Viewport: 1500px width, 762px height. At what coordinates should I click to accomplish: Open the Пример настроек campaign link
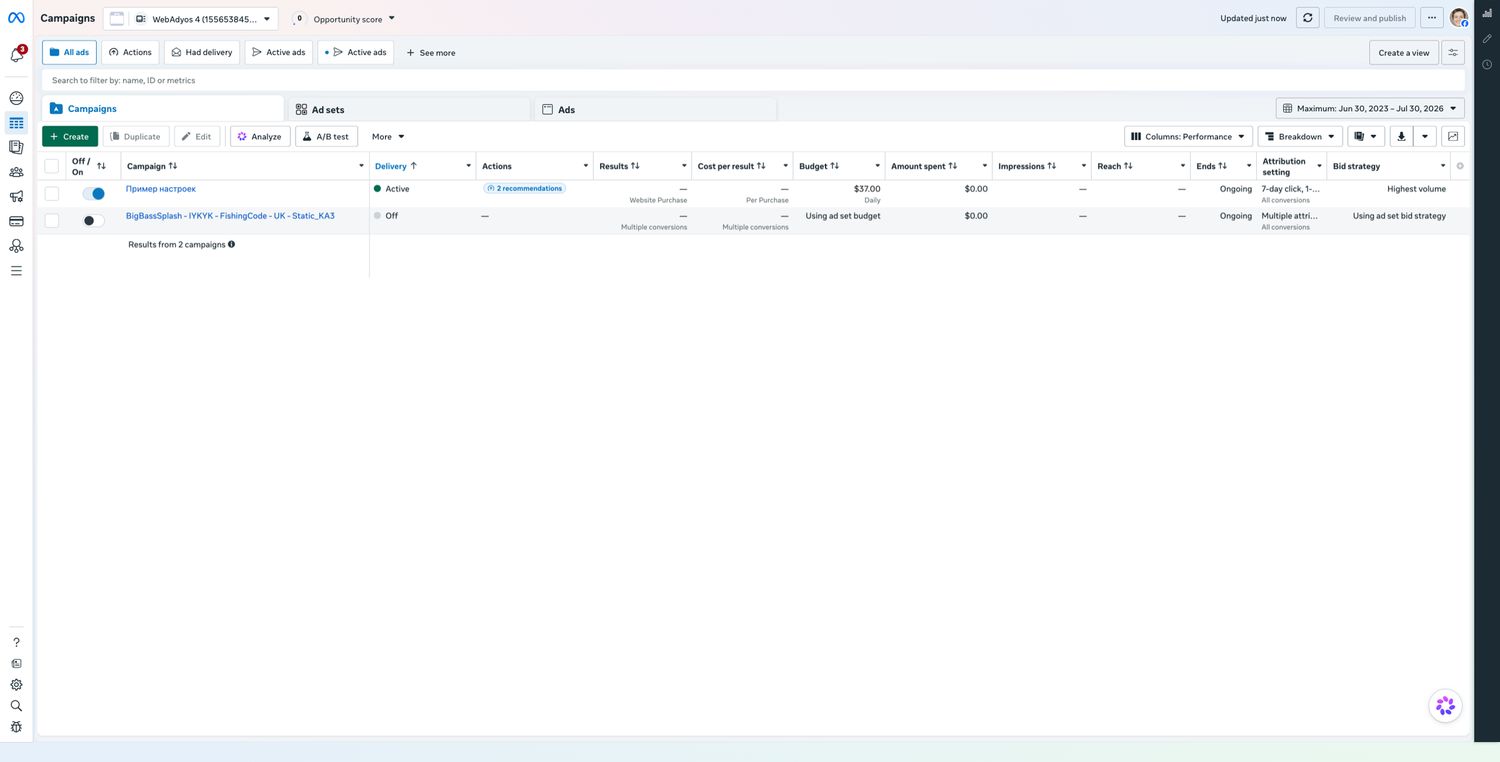coord(161,188)
